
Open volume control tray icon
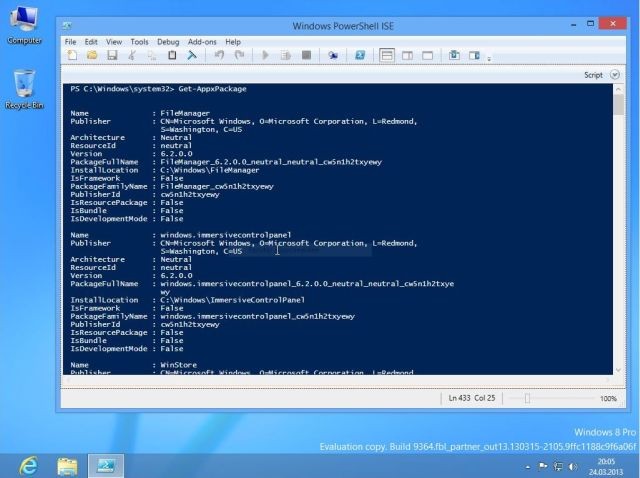(573, 466)
